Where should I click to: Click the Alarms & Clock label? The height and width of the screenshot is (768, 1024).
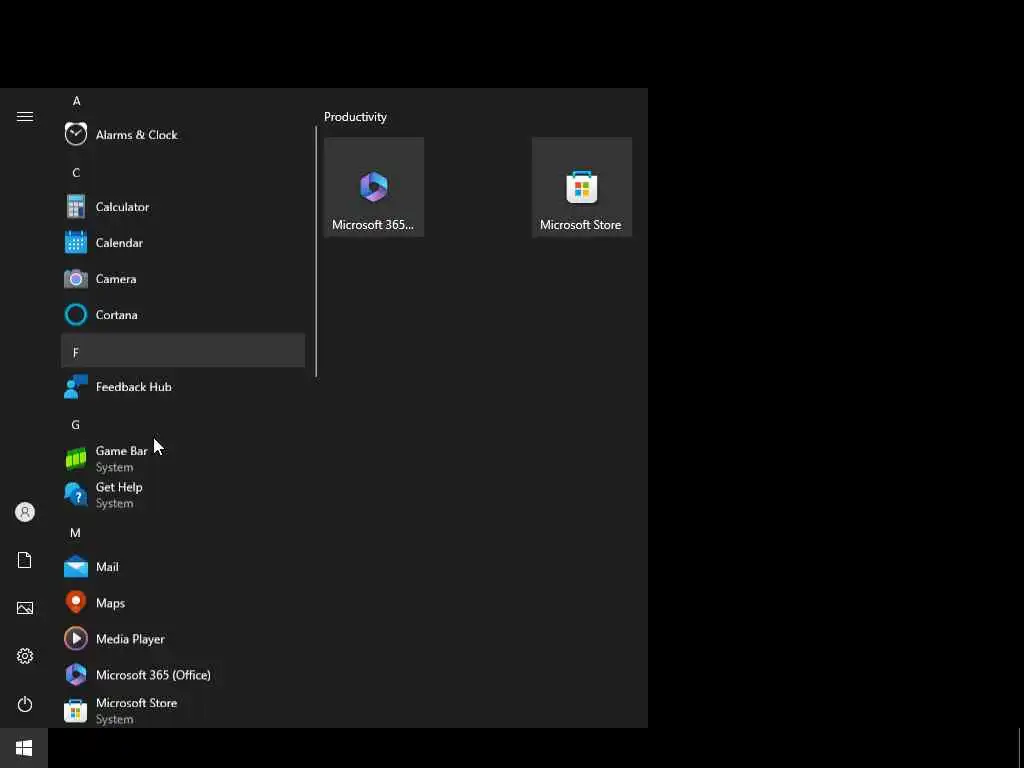(x=136, y=135)
